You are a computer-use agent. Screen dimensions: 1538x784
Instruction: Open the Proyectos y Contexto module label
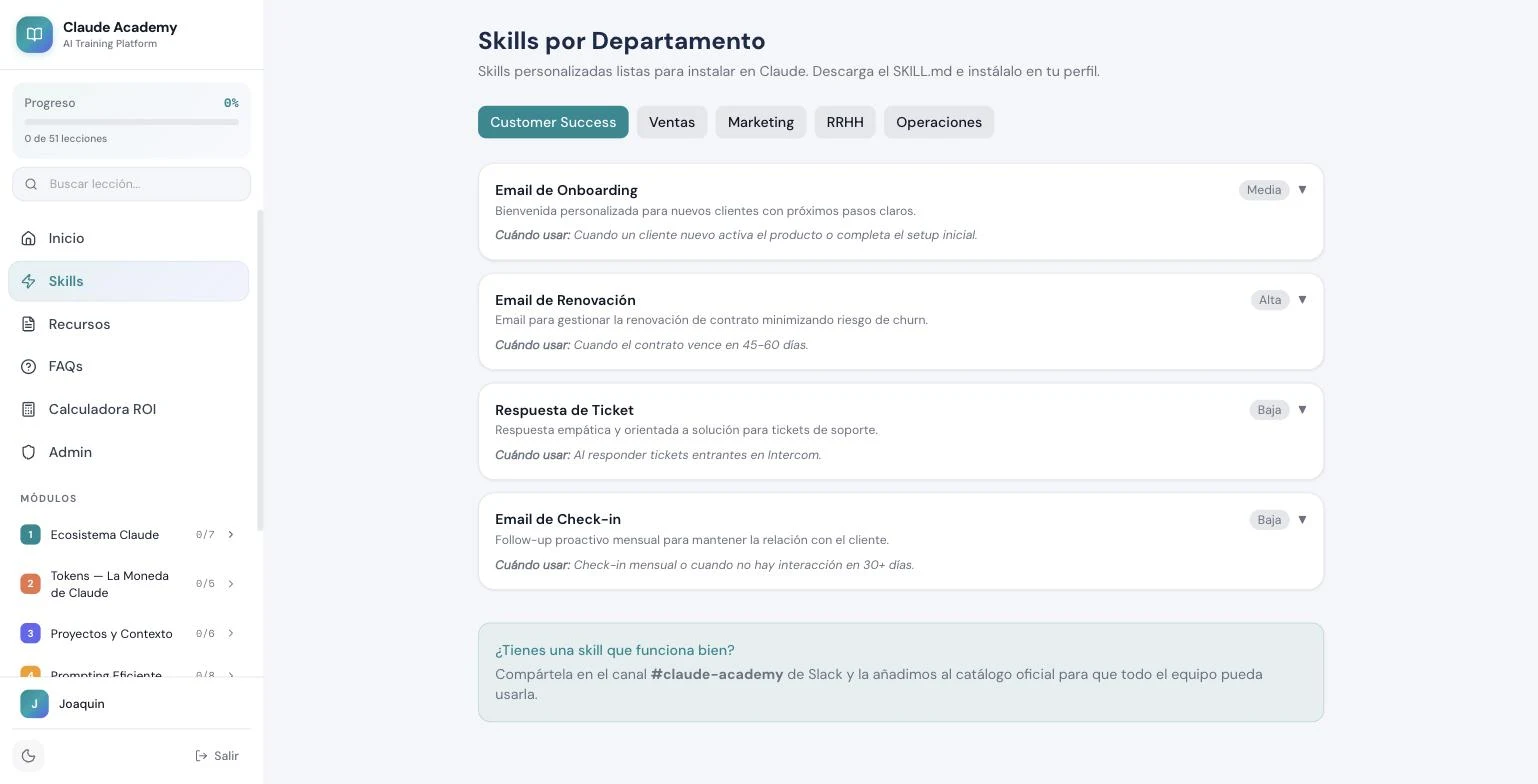pyautogui.click(x=112, y=634)
